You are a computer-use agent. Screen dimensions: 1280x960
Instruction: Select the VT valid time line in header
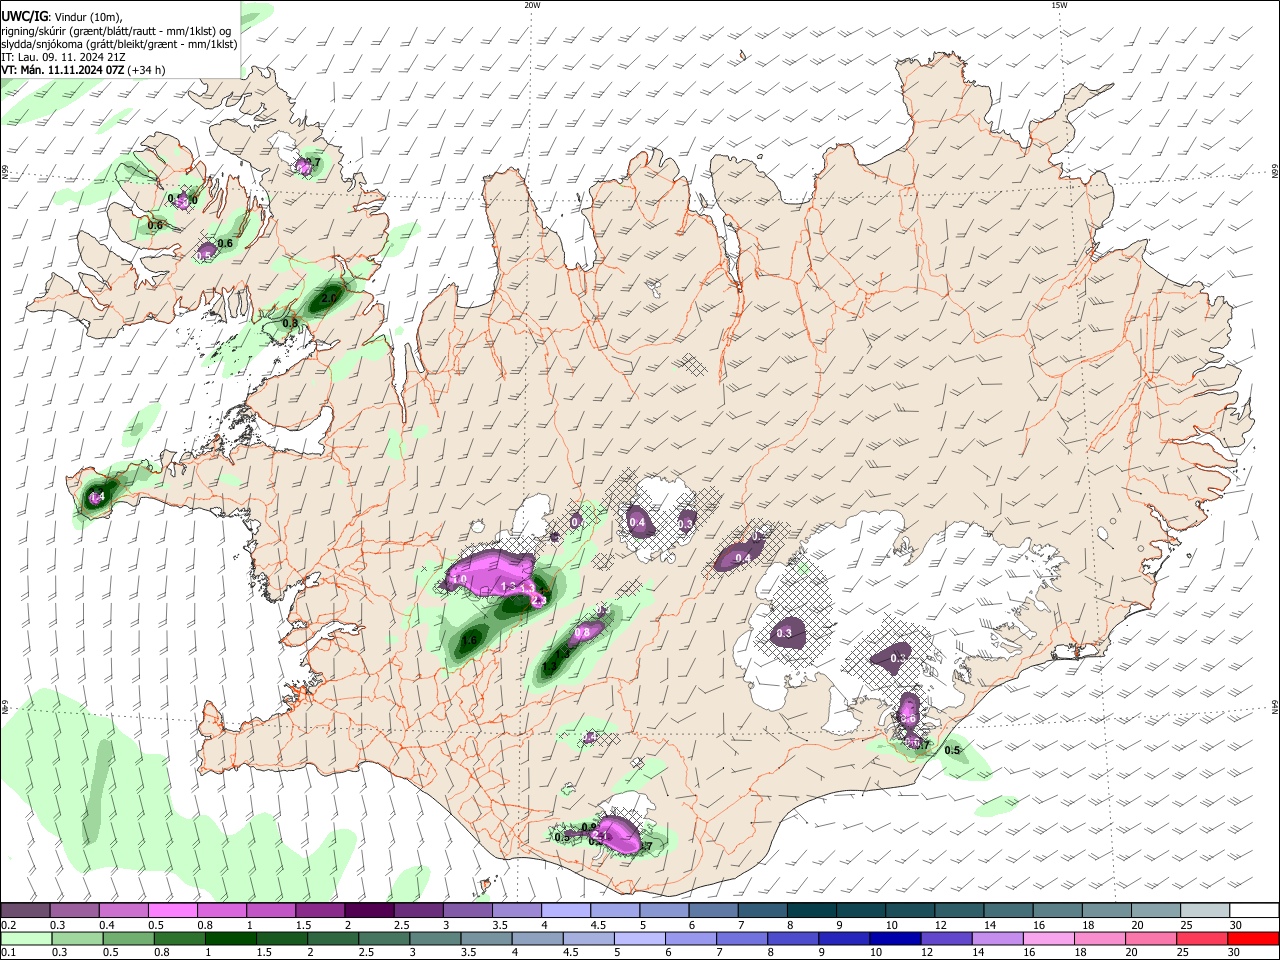(x=84, y=70)
